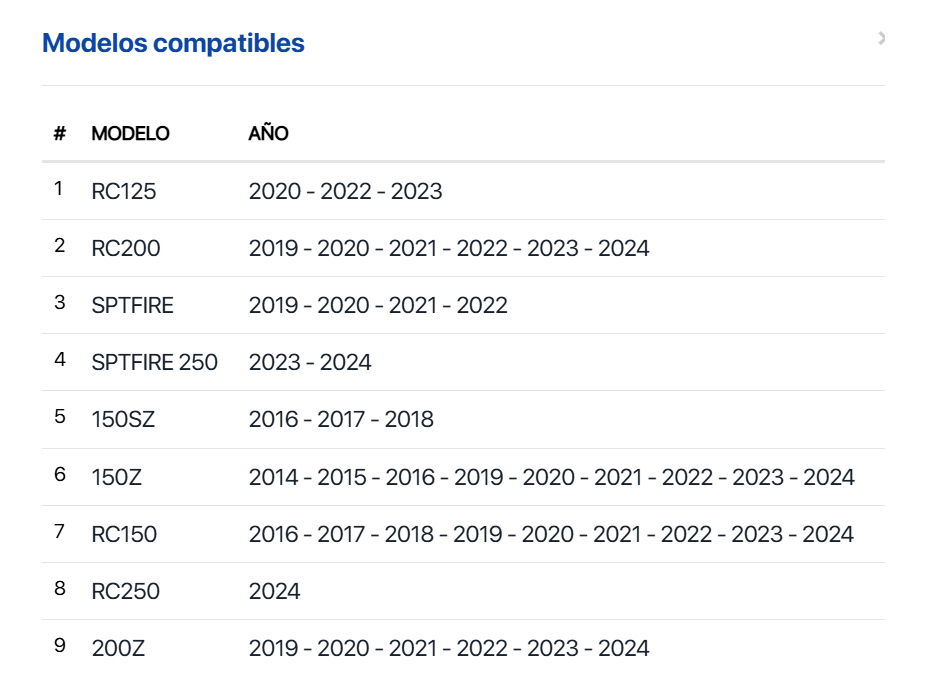The width and height of the screenshot is (927, 688).
Task: Click the RC250 model name
Action: 125,591
